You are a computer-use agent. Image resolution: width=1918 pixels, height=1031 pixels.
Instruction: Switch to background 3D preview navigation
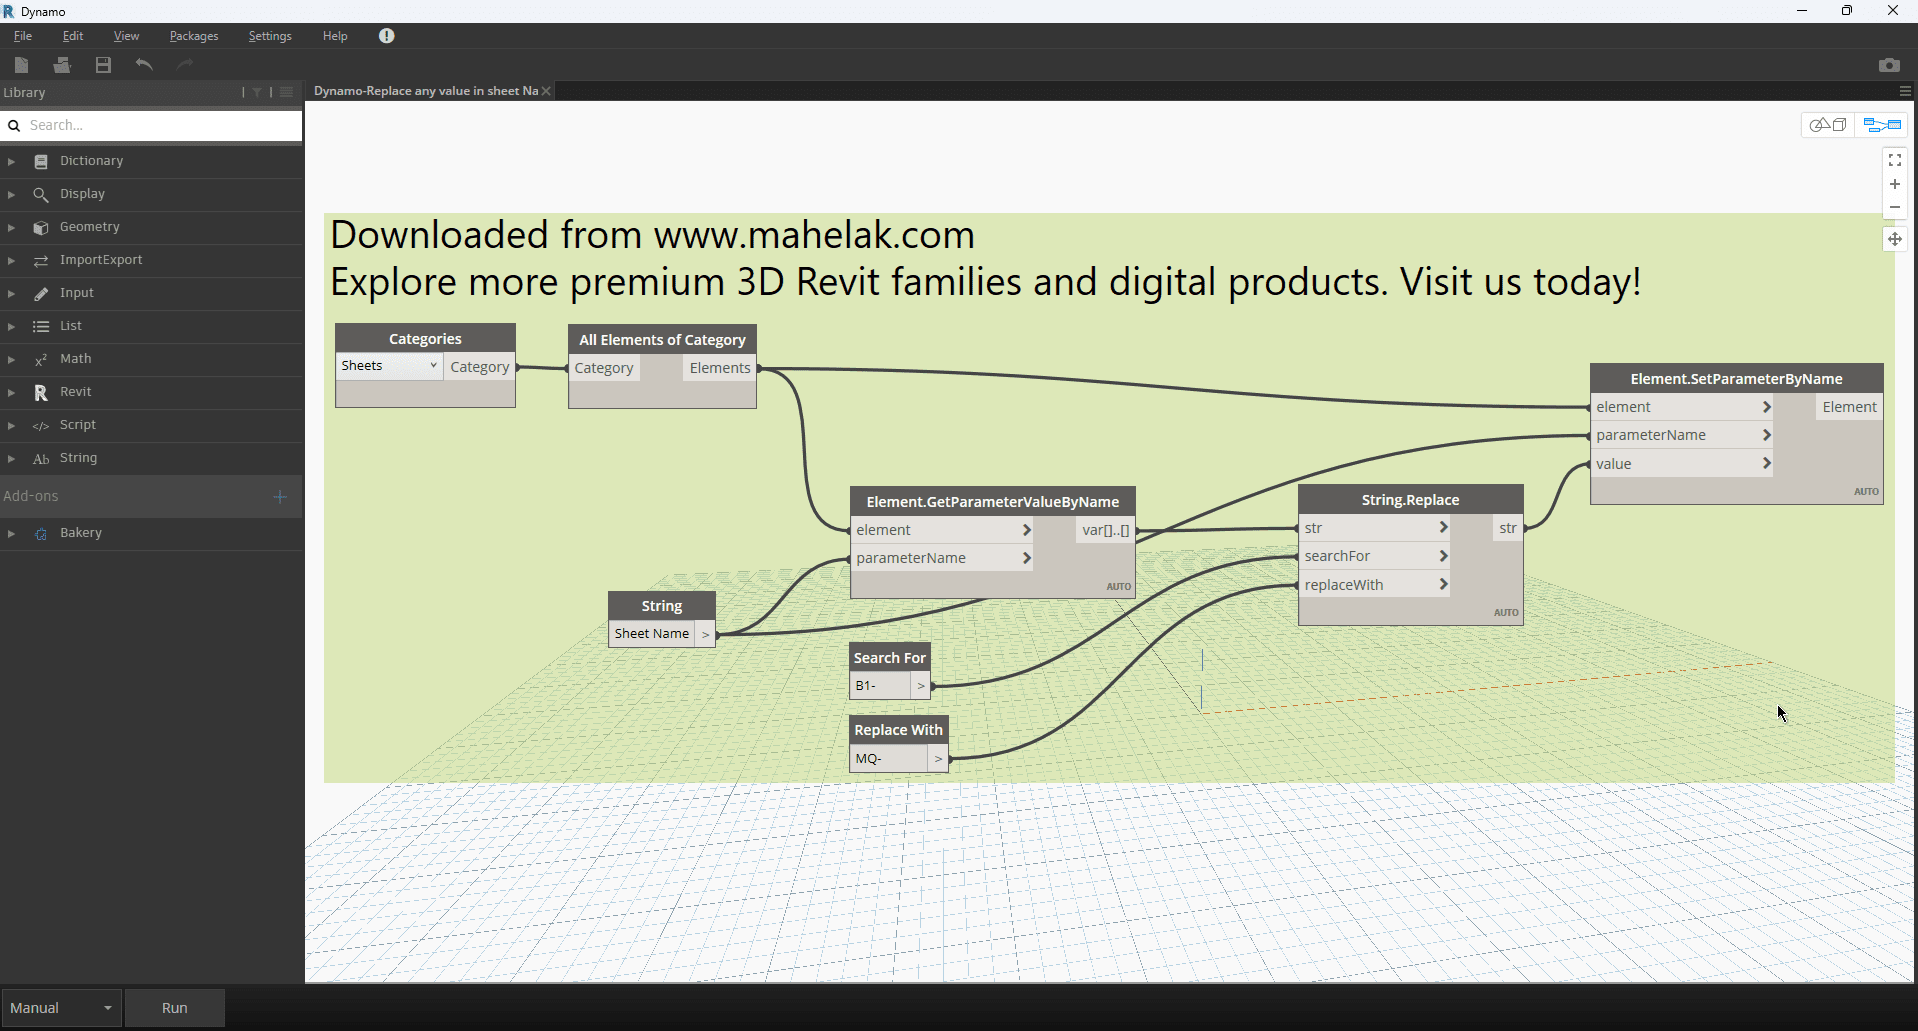click(1828, 125)
